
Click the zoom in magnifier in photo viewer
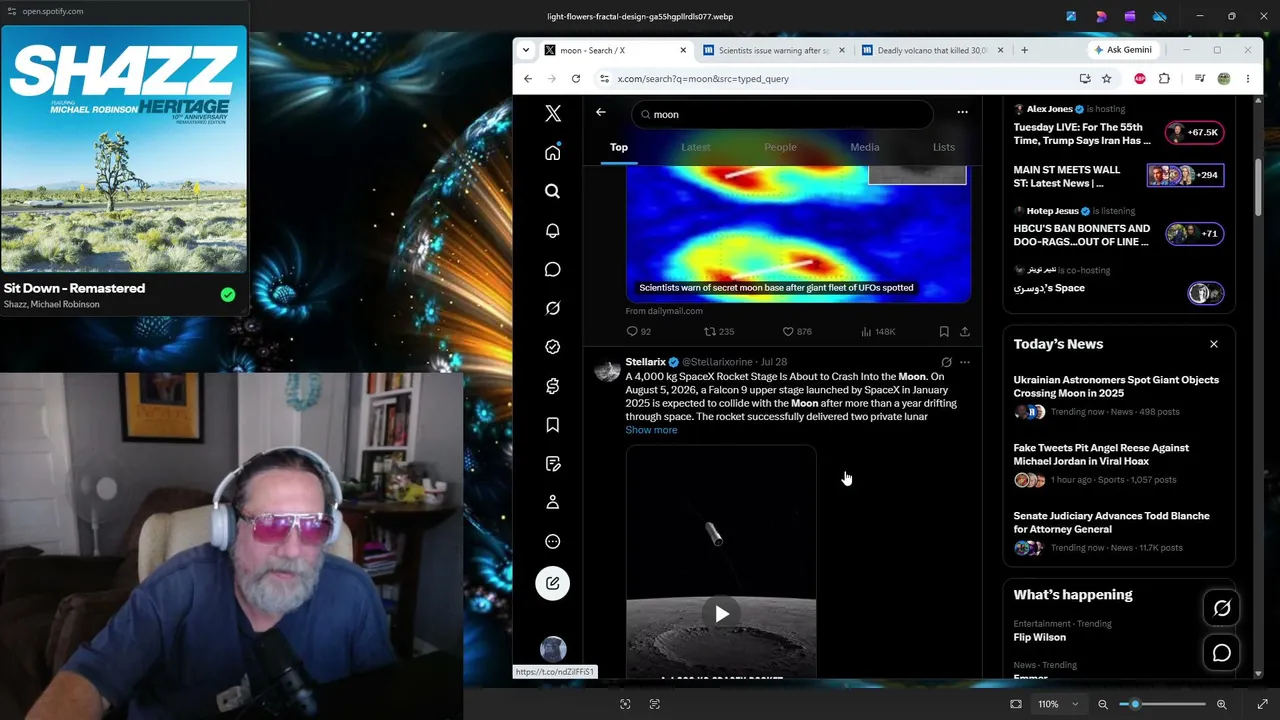click(x=1222, y=704)
